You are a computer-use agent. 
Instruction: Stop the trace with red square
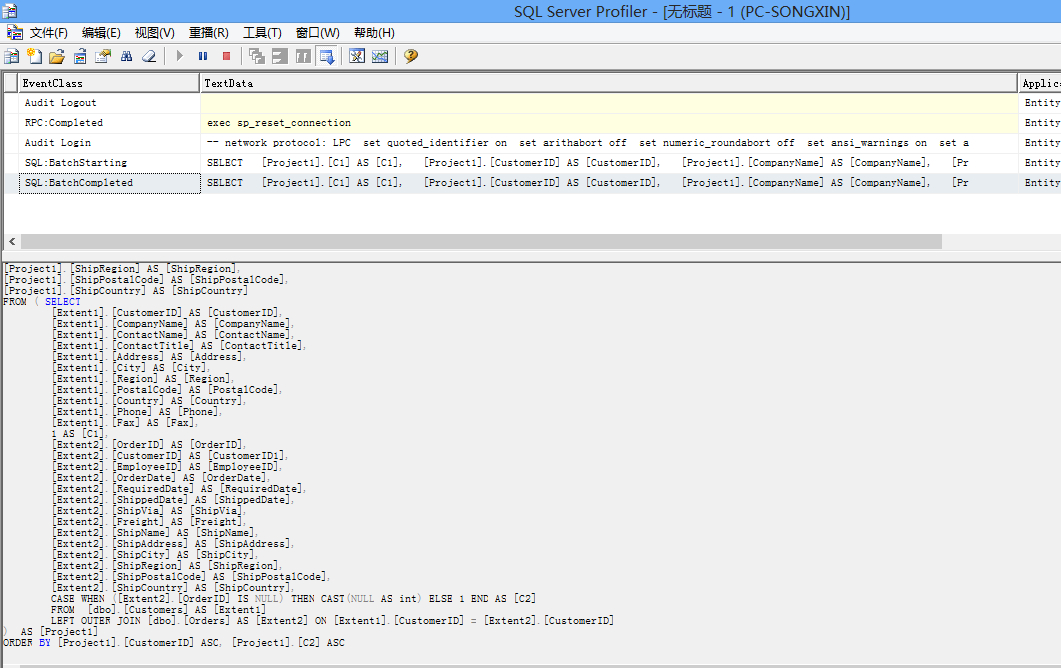tap(227, 56)
